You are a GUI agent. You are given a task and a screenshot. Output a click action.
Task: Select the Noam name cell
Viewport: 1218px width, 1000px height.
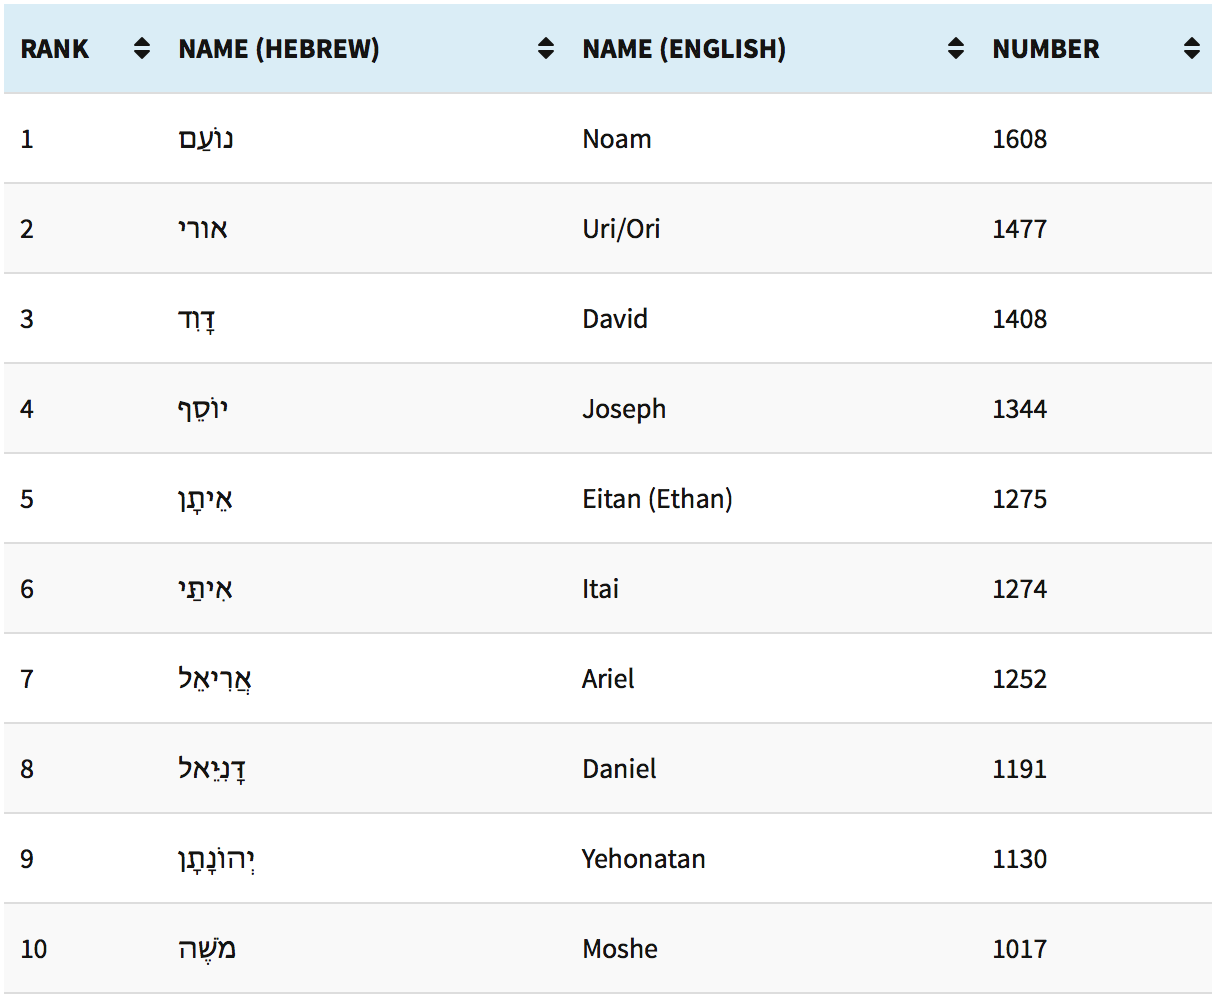616,139
